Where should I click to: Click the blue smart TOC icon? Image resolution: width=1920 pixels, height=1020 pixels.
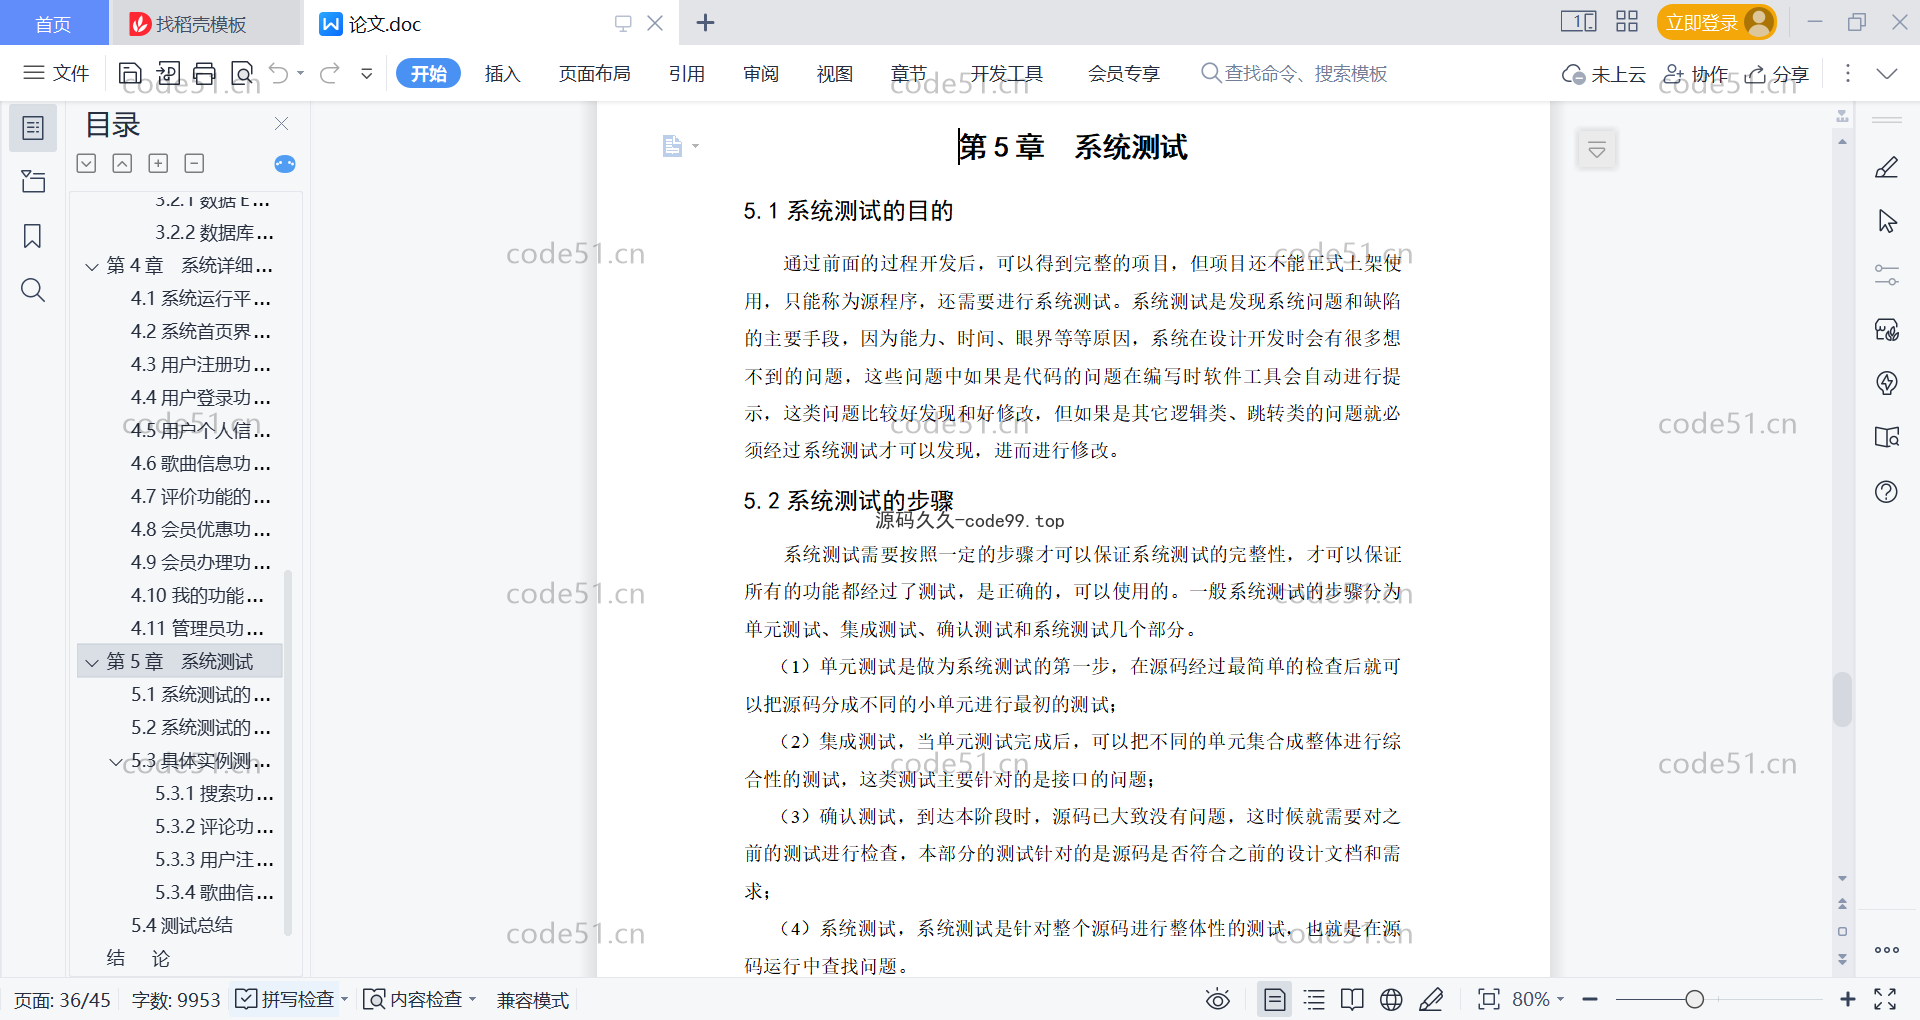(285, 164)
